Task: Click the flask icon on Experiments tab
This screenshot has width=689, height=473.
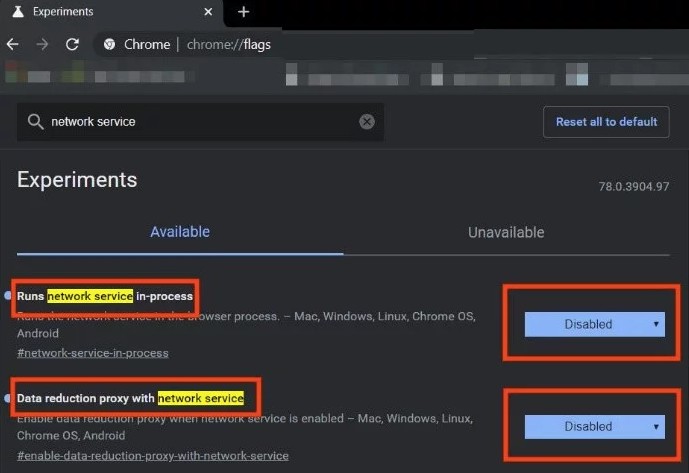Action: point(15,12)
